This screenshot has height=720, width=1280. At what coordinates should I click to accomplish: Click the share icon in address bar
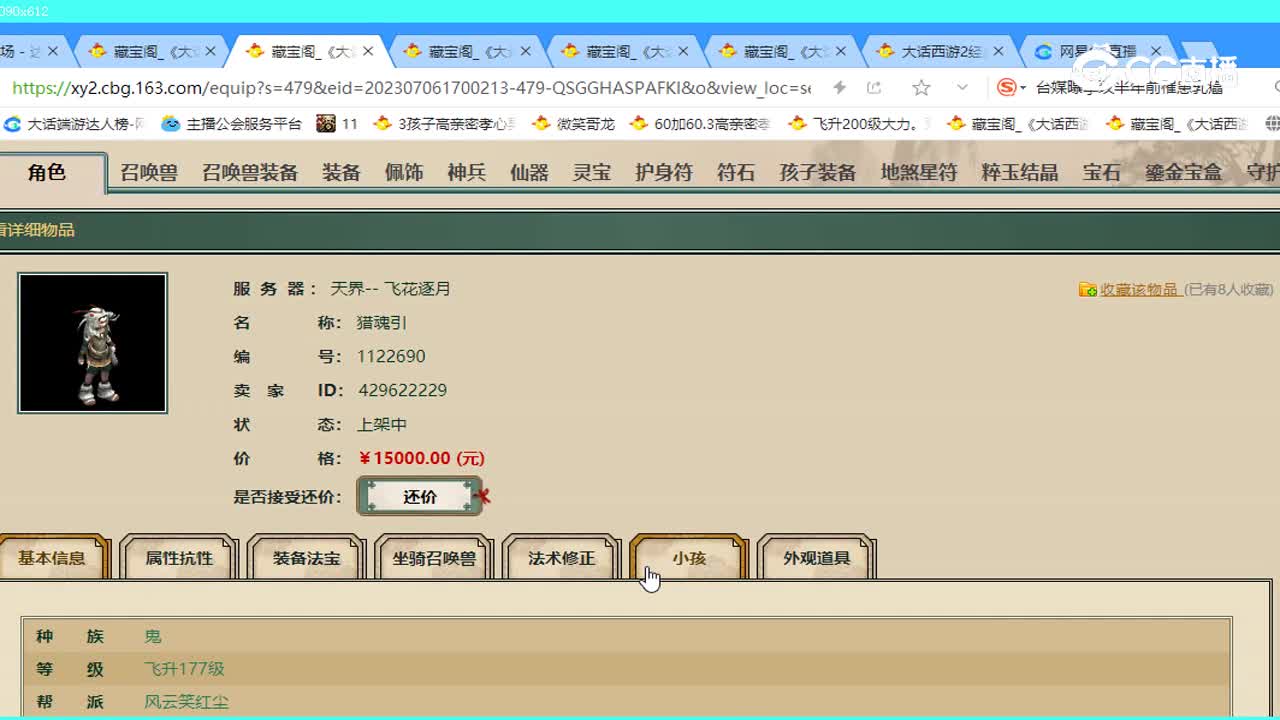(874, 88)
